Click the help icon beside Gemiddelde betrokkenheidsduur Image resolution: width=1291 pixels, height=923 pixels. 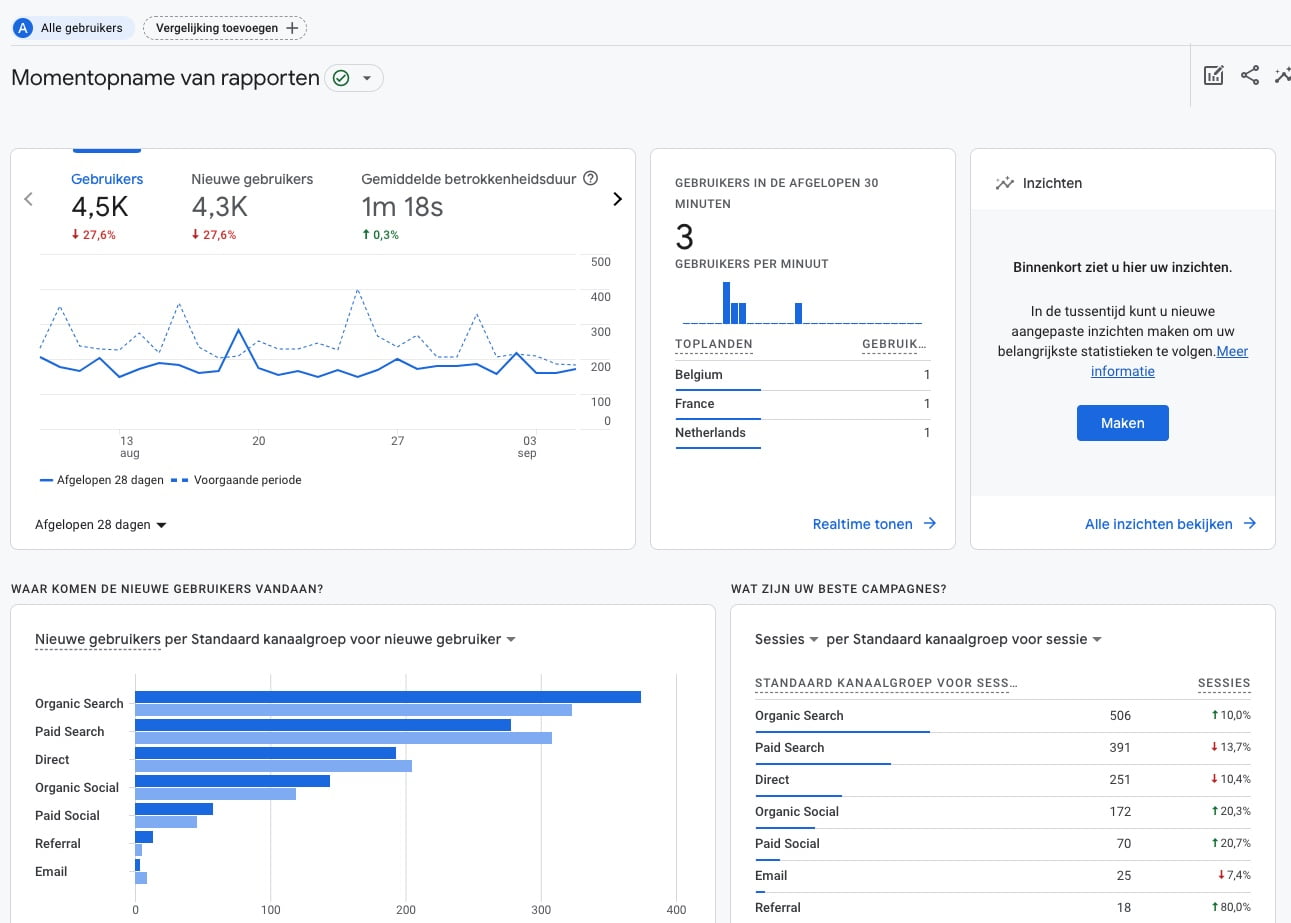(590, 179)
